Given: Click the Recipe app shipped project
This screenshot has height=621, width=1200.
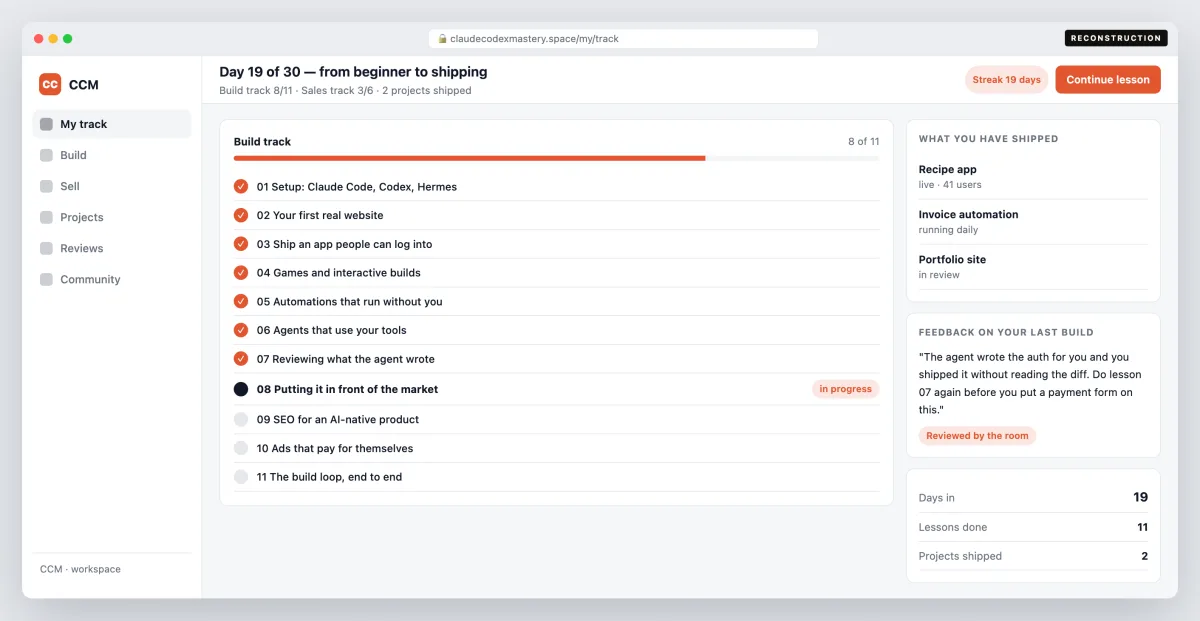Looking at the screenshot, I should pyautogui.click(x=1033, y=177).
